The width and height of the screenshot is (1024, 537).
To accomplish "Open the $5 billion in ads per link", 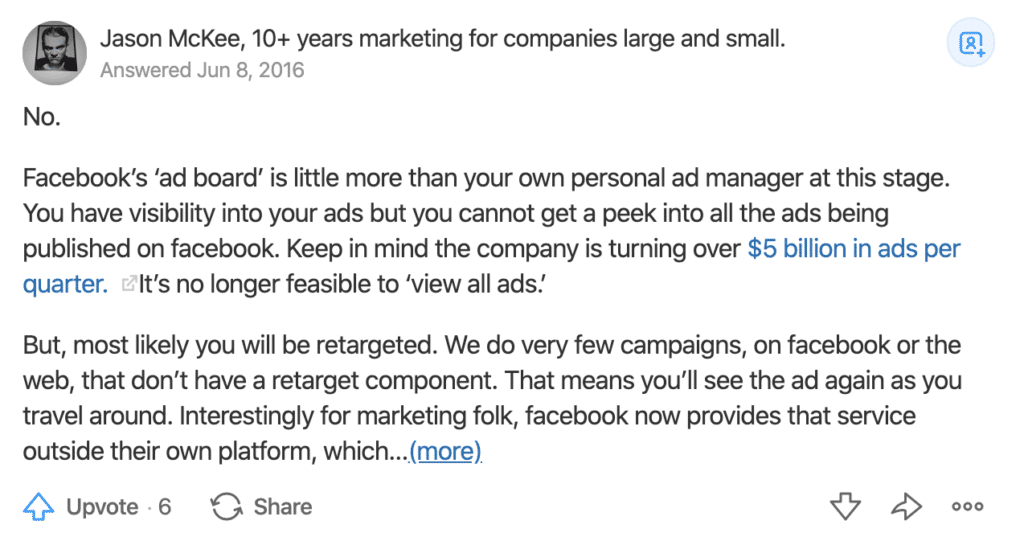I will (854, 249).
